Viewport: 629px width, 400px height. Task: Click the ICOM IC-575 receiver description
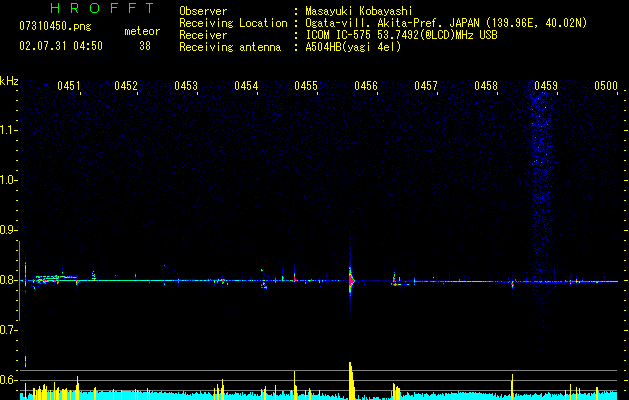click(401, 35)
